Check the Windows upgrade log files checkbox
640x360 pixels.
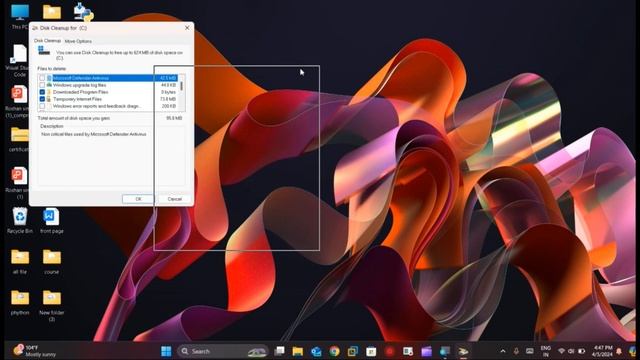42,85
